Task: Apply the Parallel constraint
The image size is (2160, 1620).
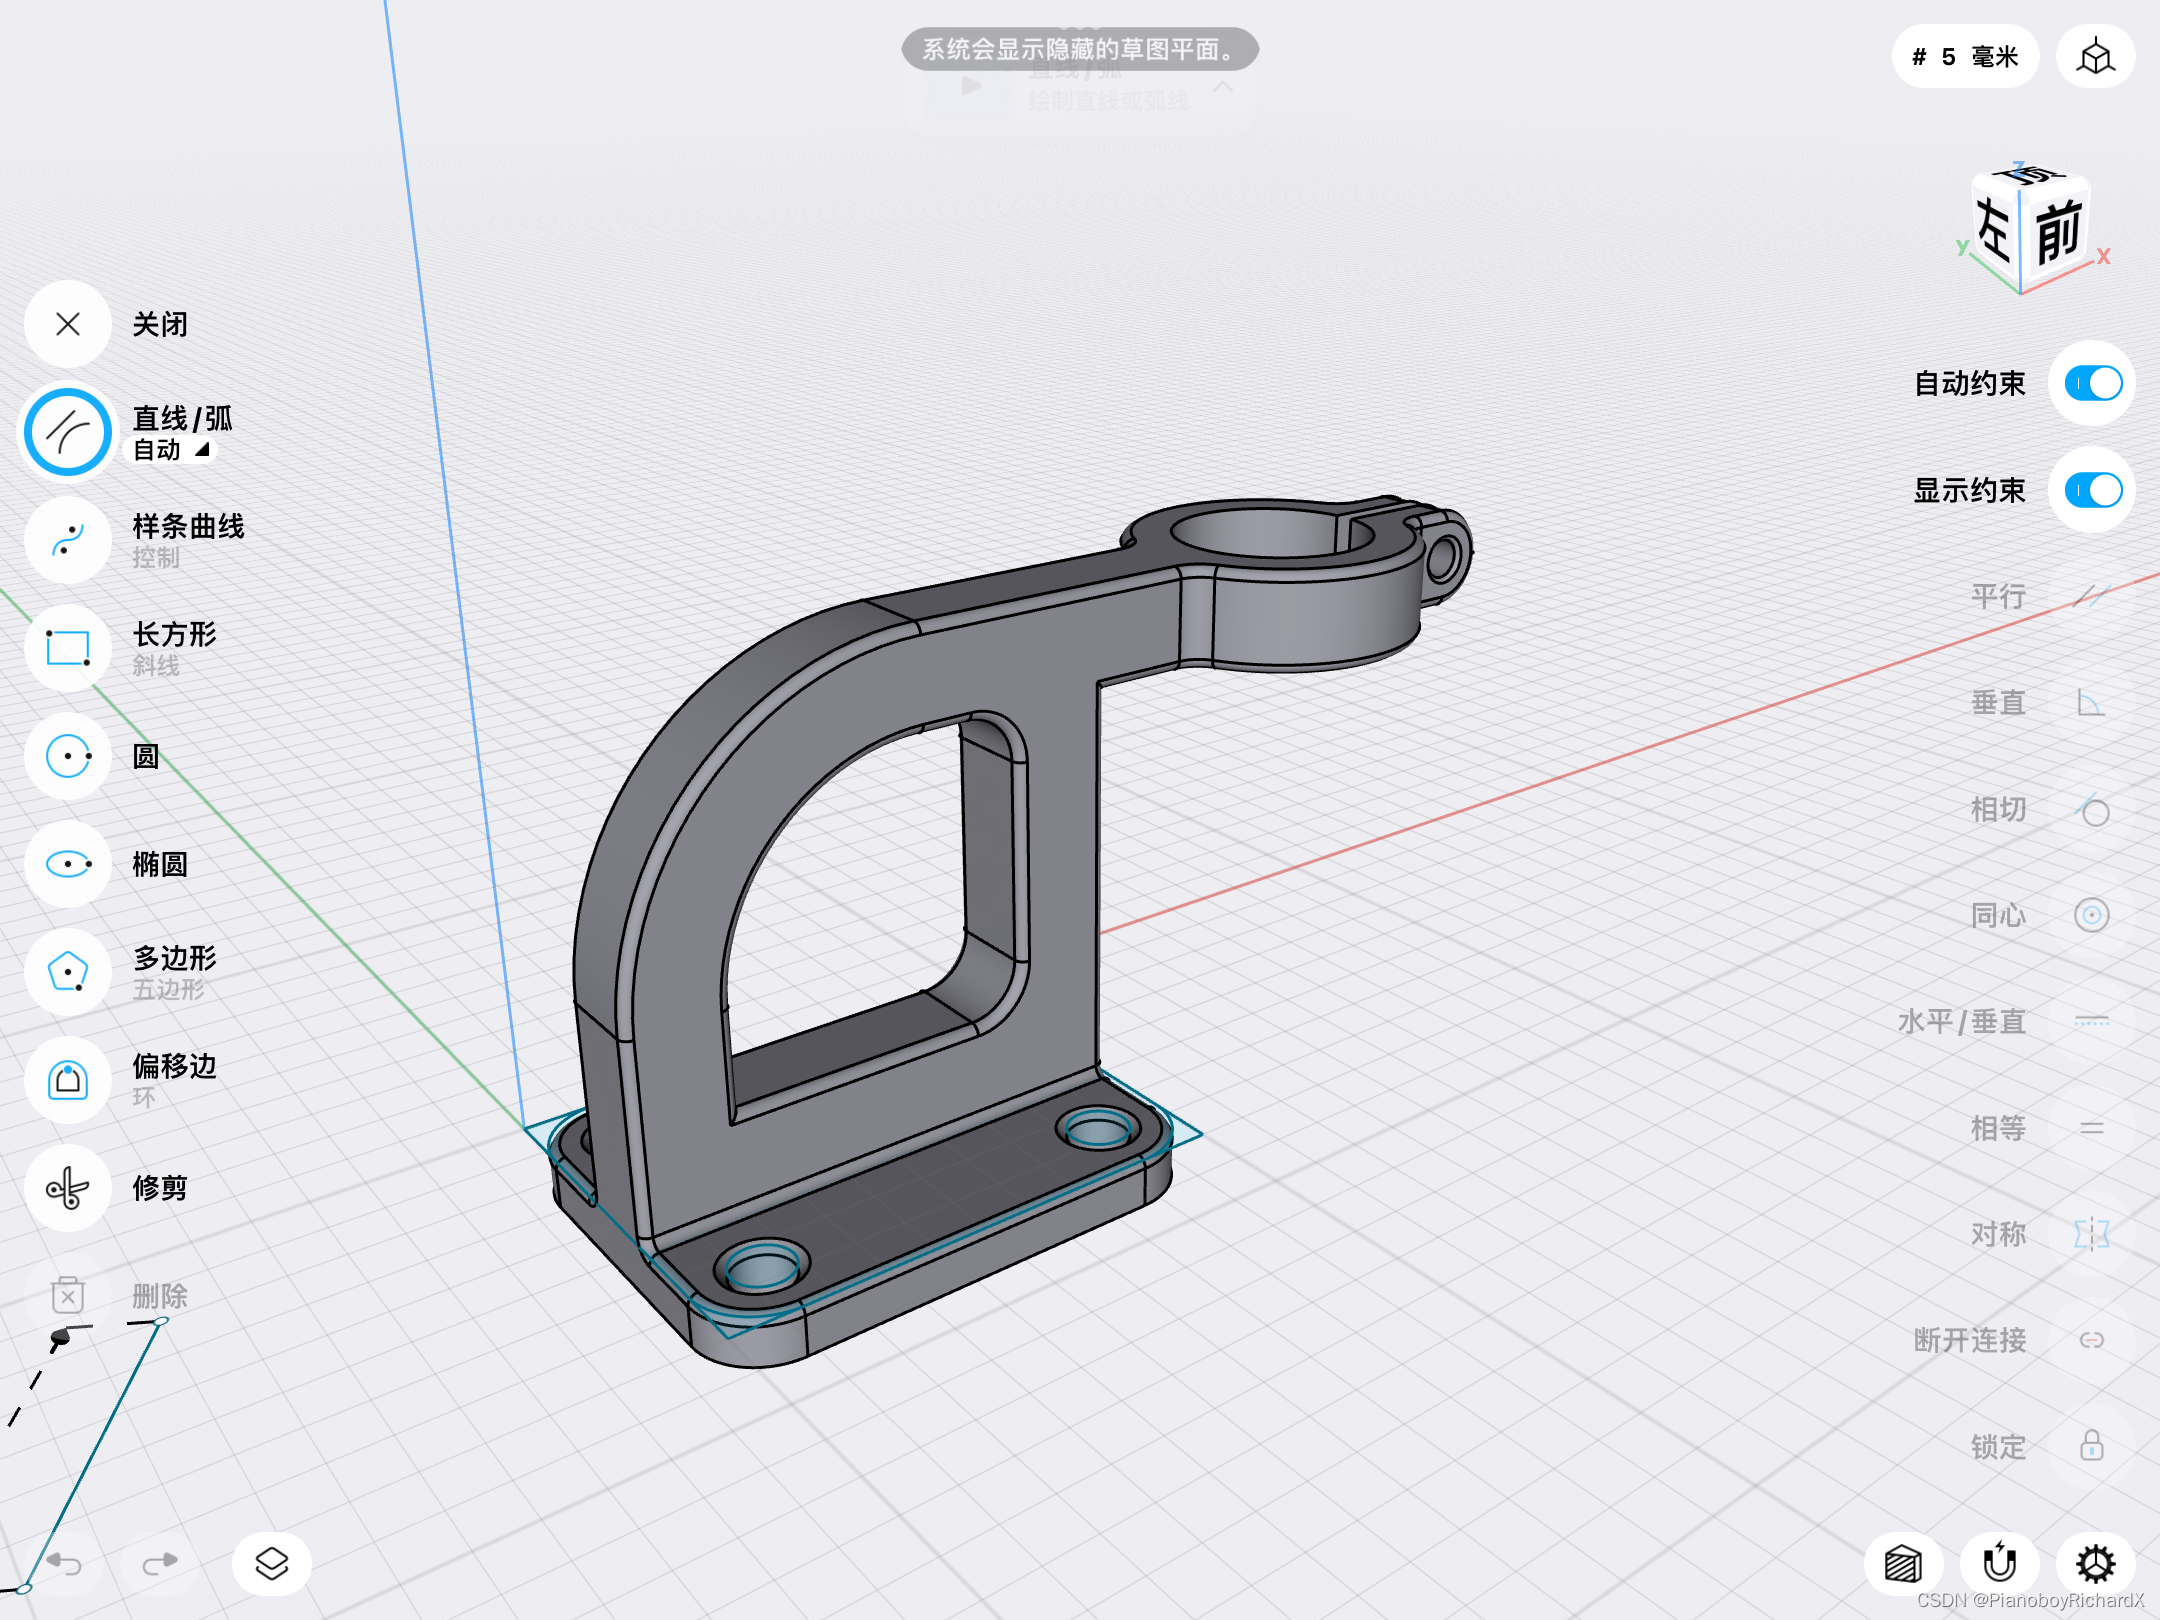Action: coord(2090,597)
